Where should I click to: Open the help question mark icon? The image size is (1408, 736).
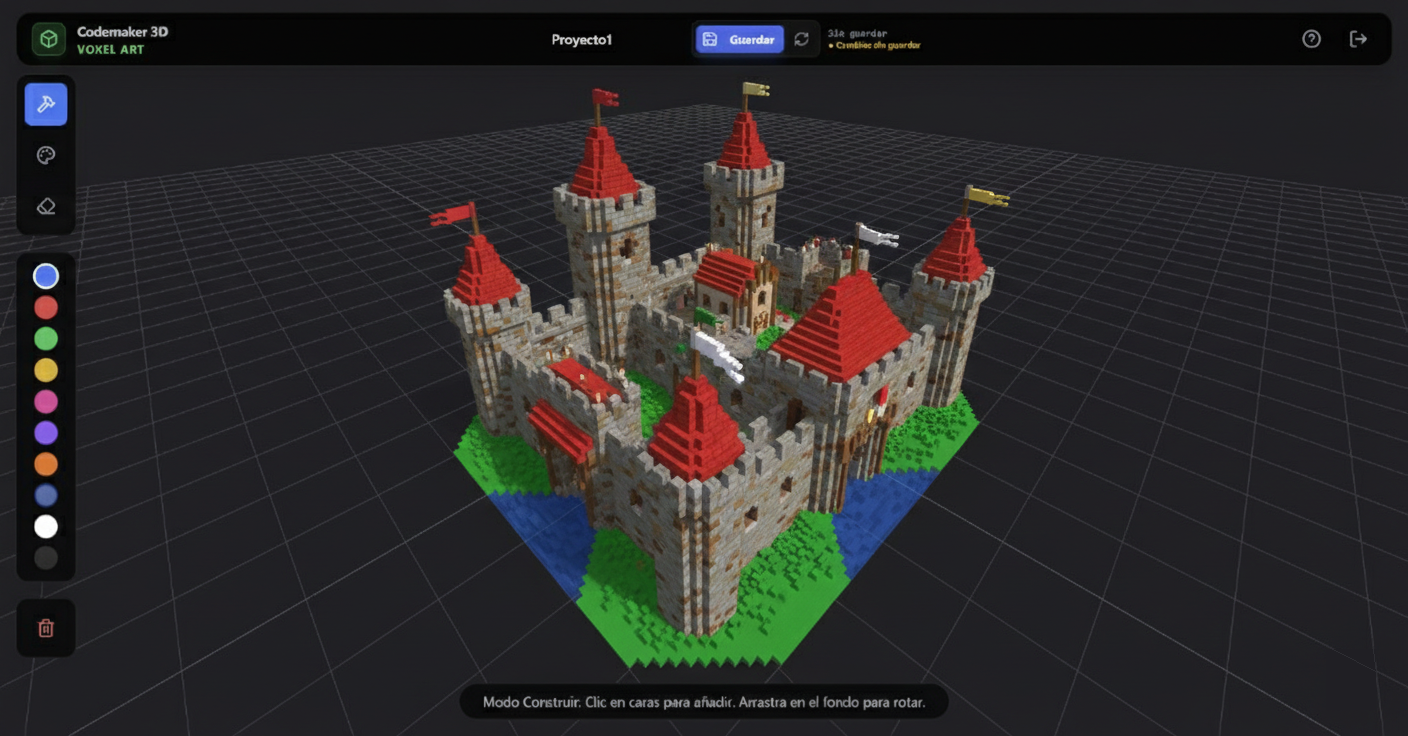coord(1311,39)
